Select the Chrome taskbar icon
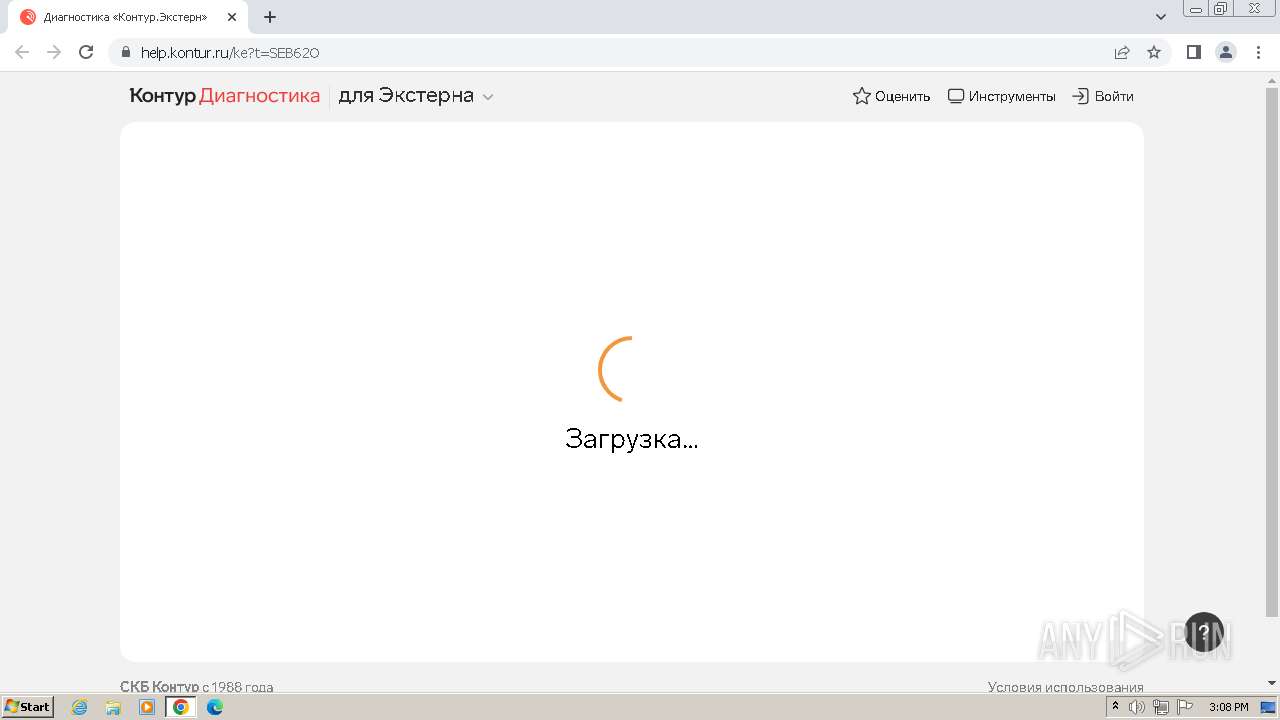Screen dimensions: 1280x720 [x=181, y=707]
